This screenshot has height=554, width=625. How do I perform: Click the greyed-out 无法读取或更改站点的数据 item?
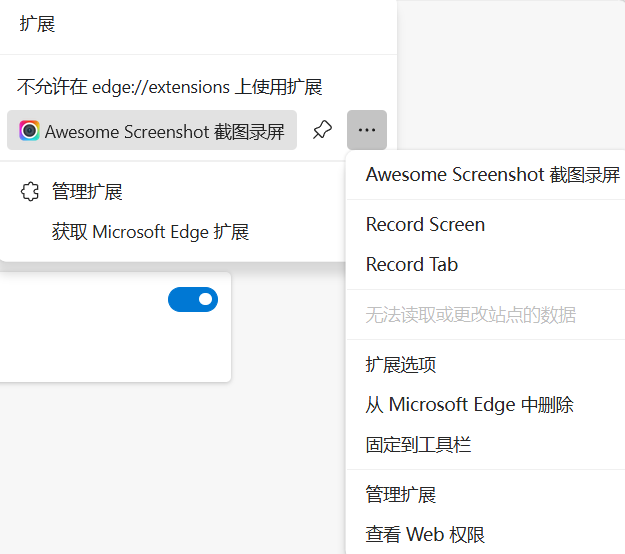click(x=470, y=315)
